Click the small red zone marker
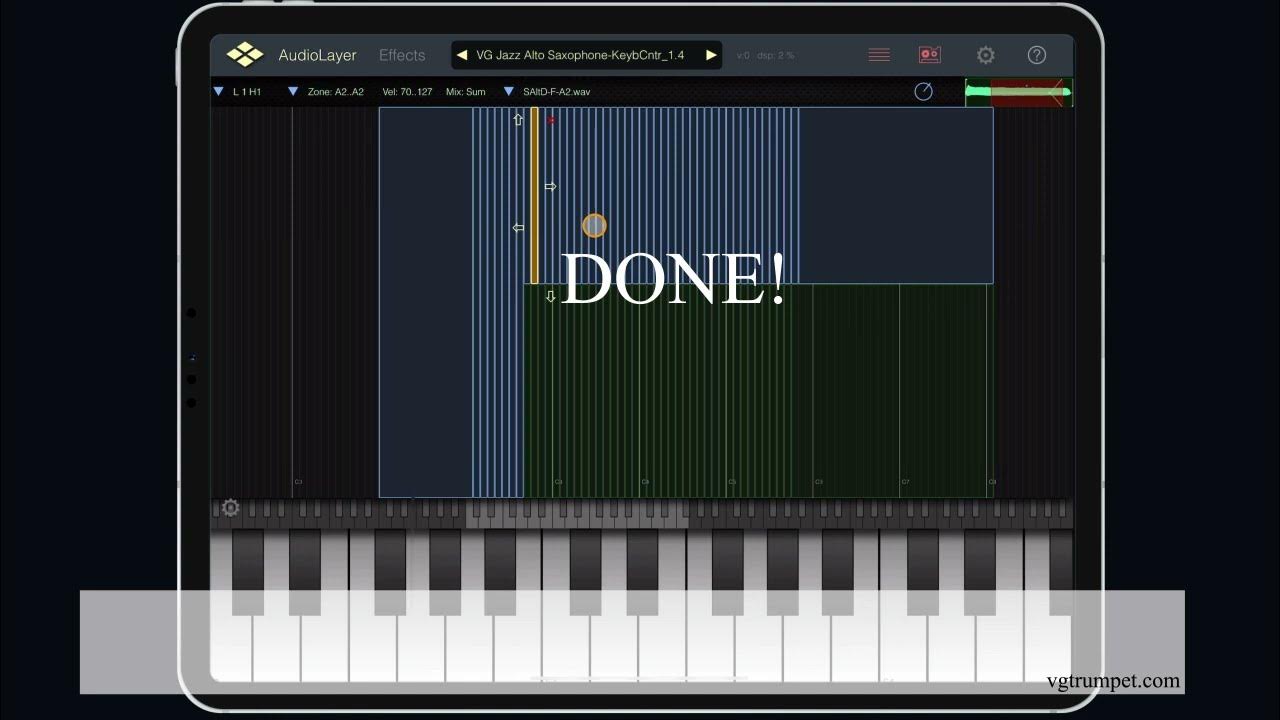 [551, 120]
